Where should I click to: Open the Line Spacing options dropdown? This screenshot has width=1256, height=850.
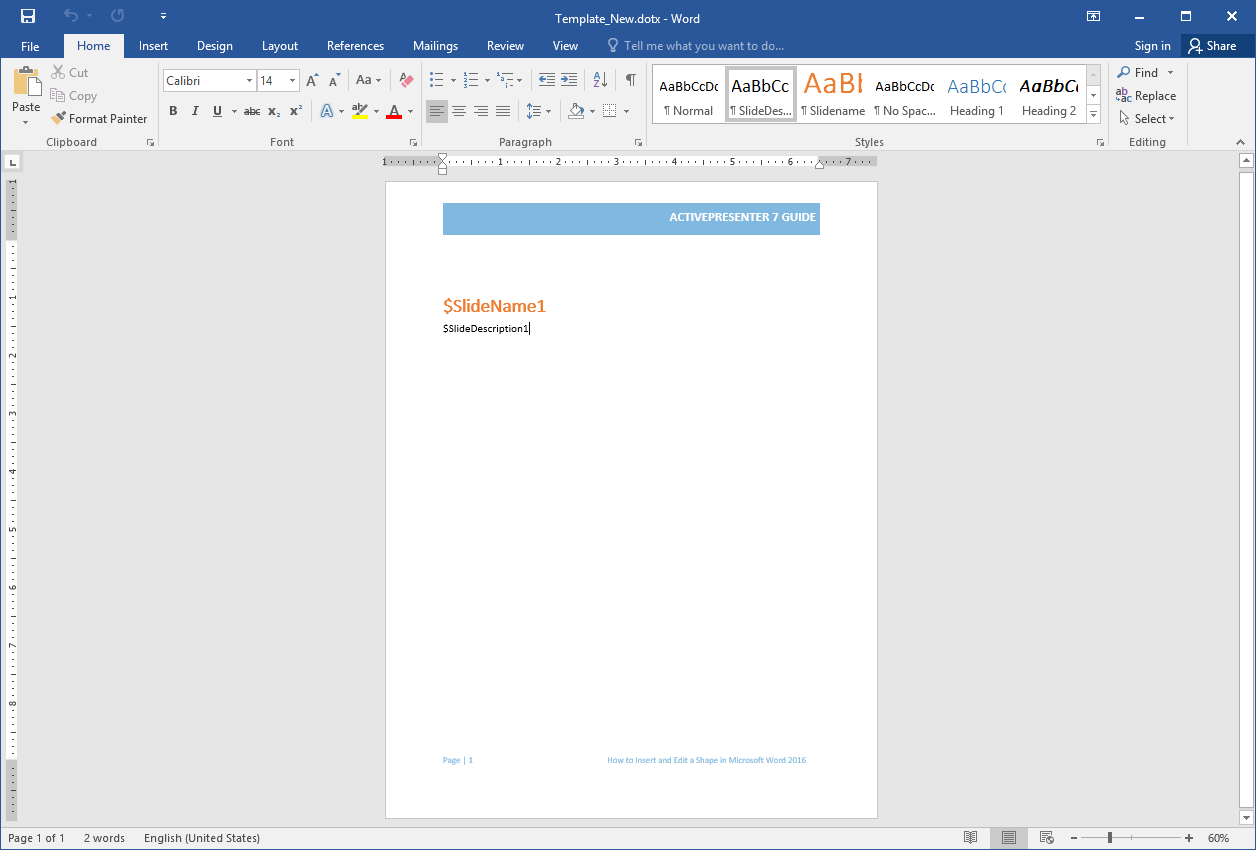click(x=546, y=111)
